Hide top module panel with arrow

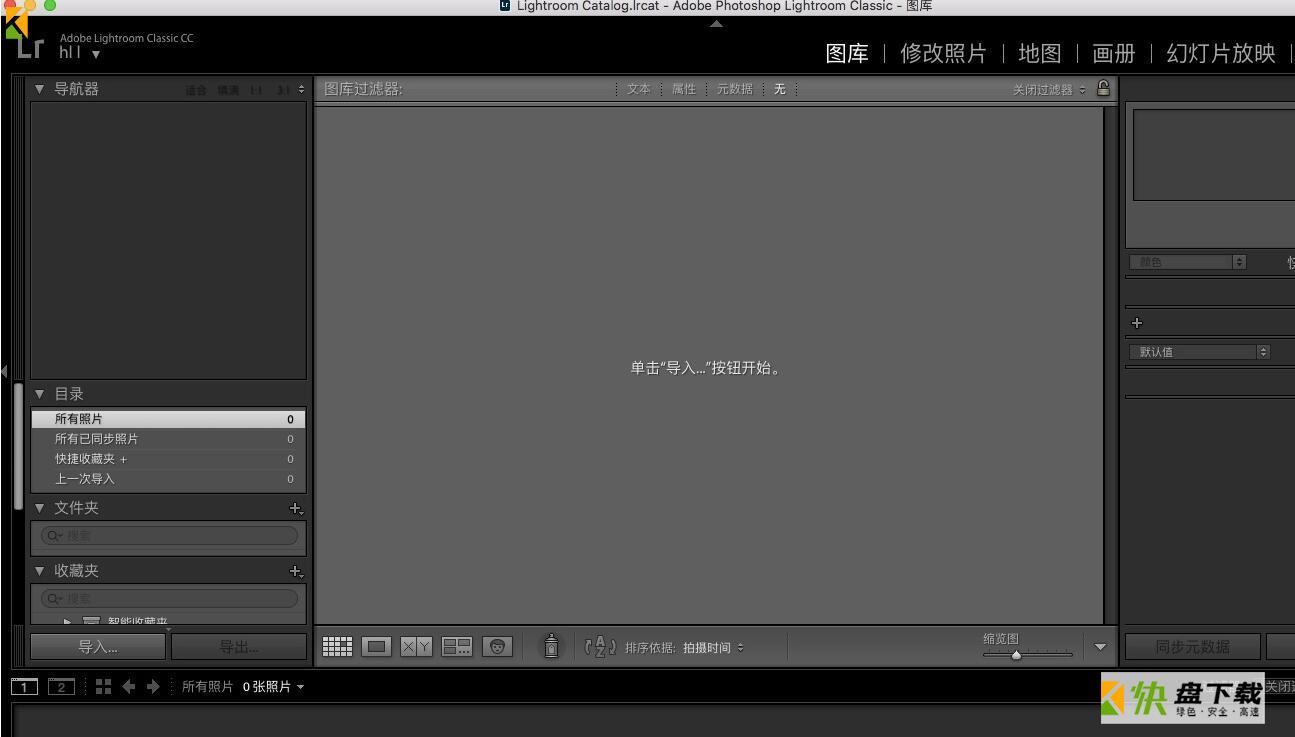point(715,22)
